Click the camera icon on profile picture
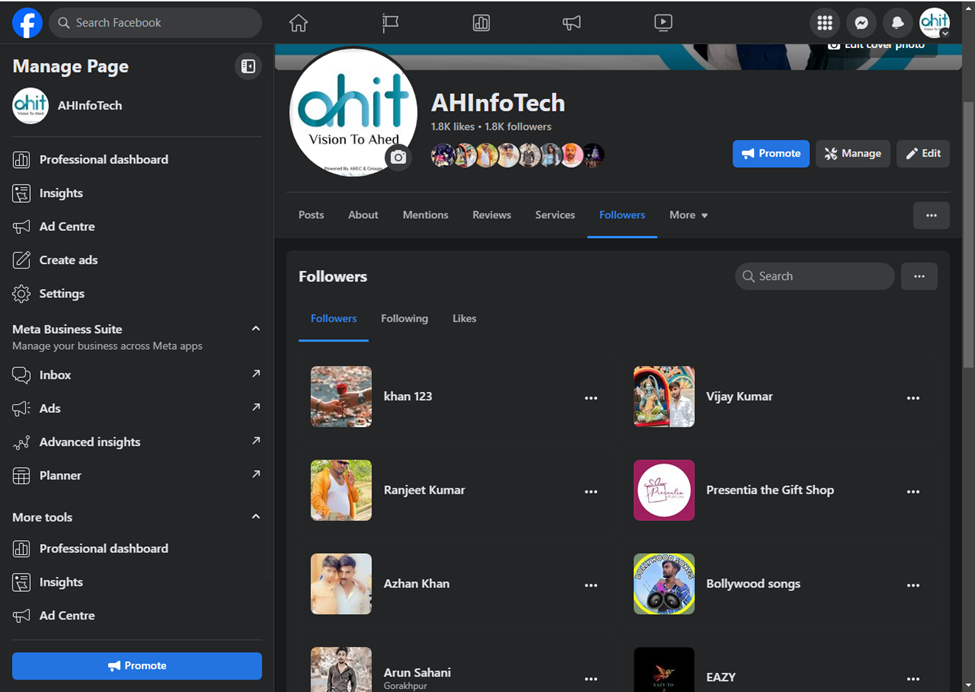The image size is (975, 692). click(x=398, y=157)
